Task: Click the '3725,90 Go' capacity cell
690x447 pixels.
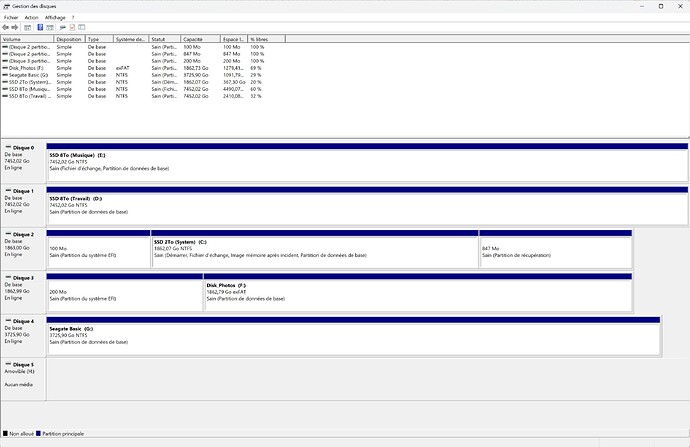Action: pos(196,75)
